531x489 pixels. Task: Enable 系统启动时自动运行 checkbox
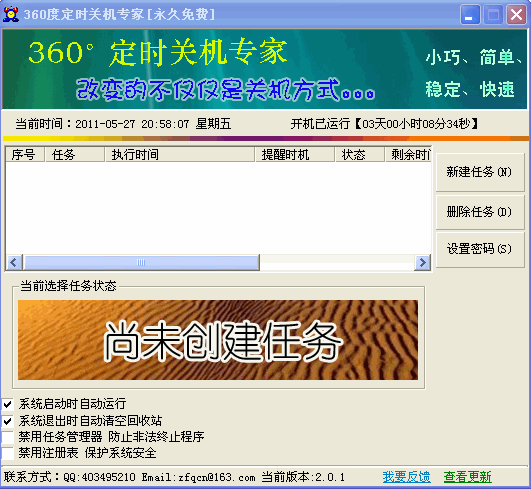8,404
